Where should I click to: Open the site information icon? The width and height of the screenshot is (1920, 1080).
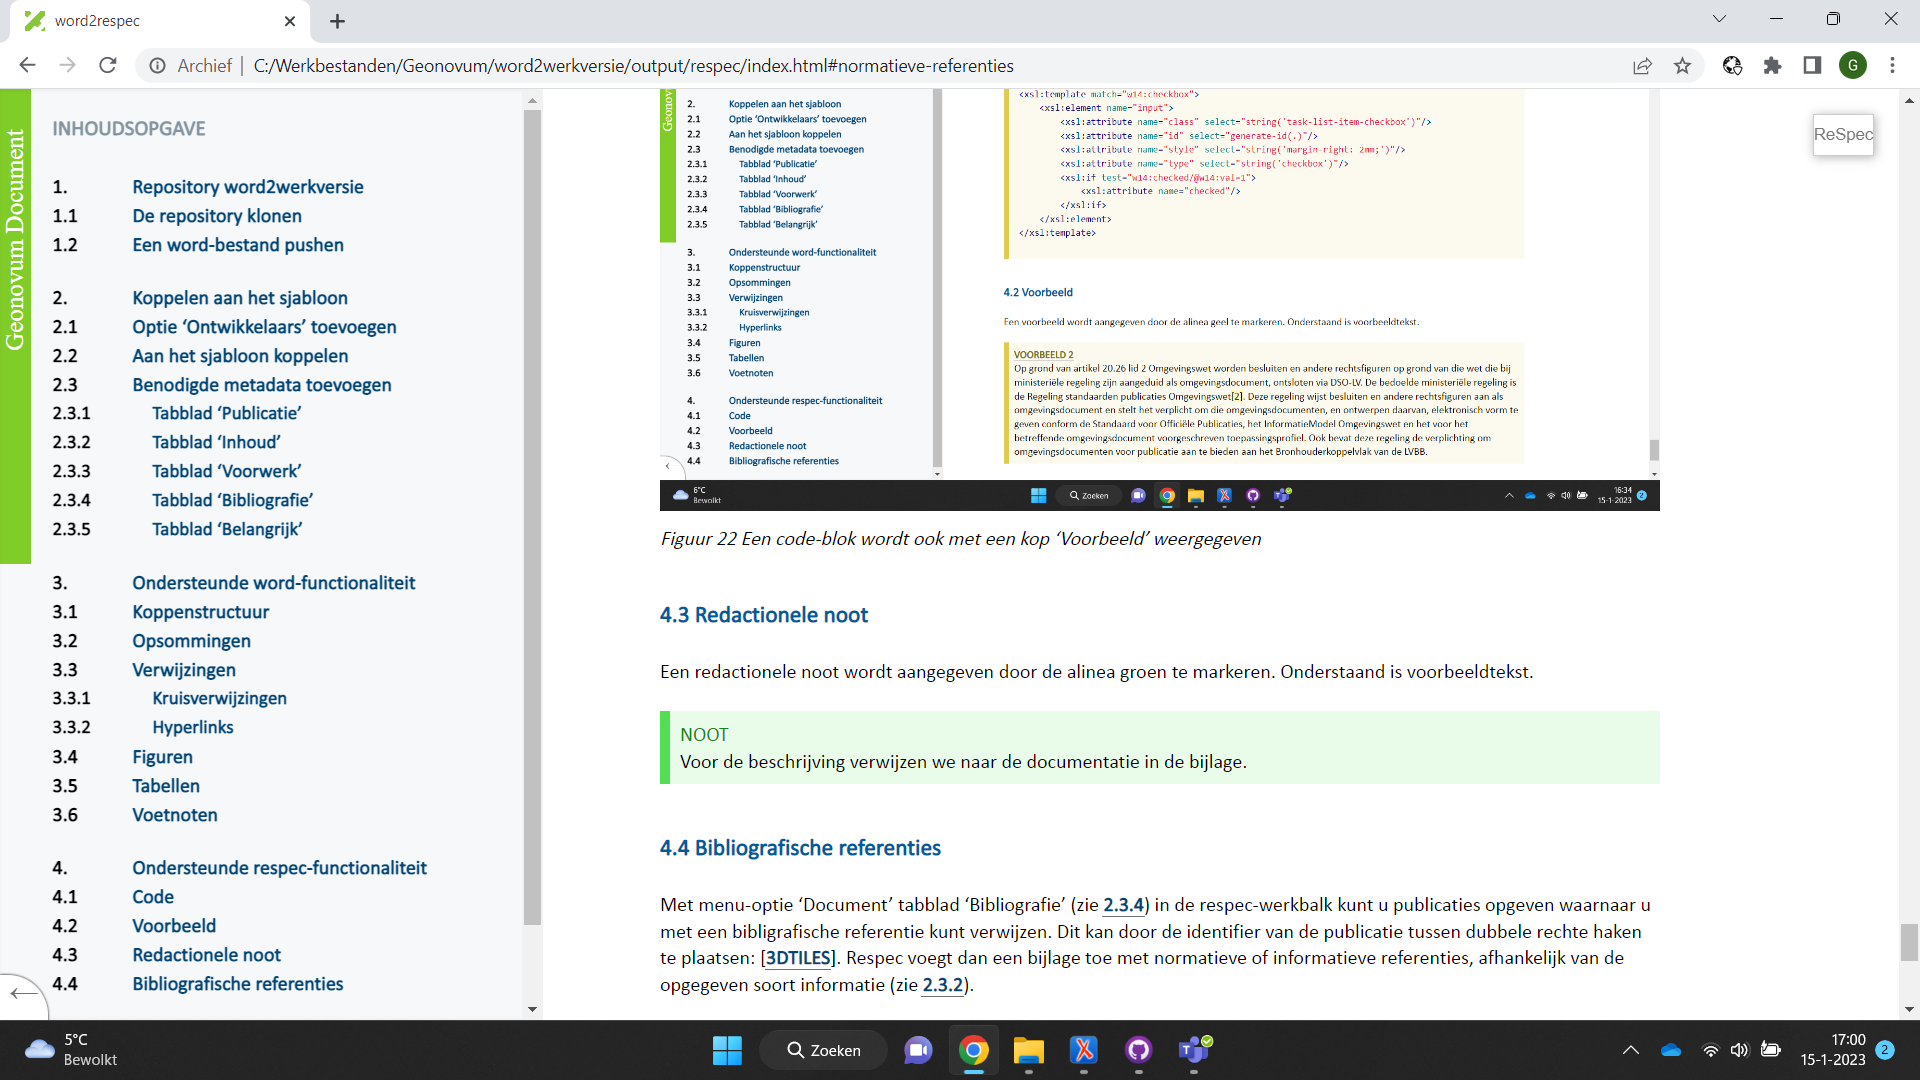pos(158,66)
